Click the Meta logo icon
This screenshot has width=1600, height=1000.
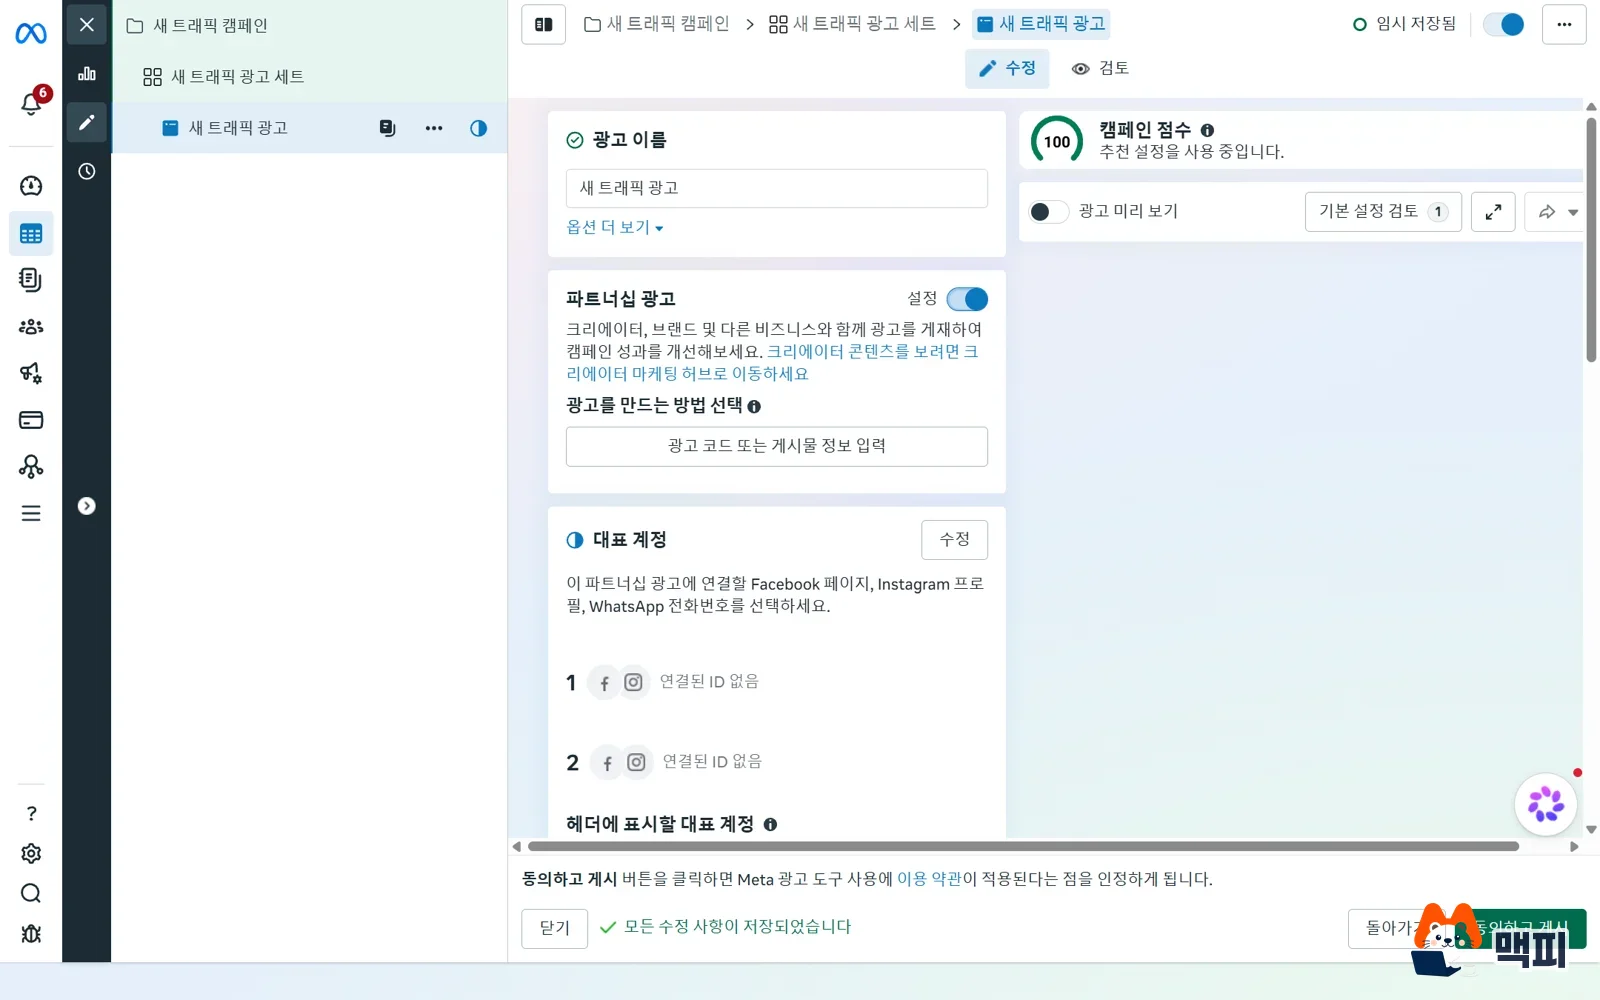click(x=31, y=33)
